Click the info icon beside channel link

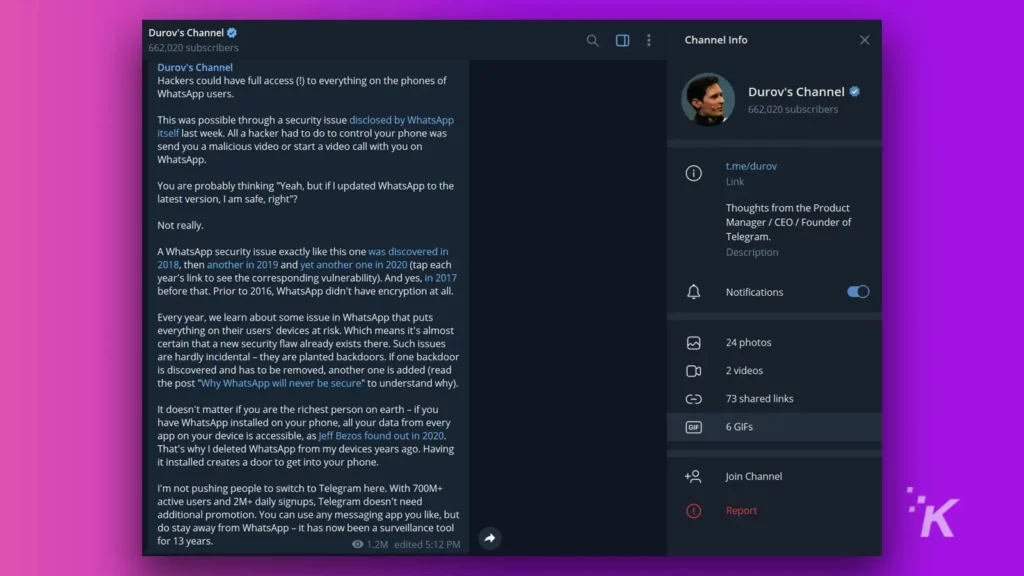point(694,173)
